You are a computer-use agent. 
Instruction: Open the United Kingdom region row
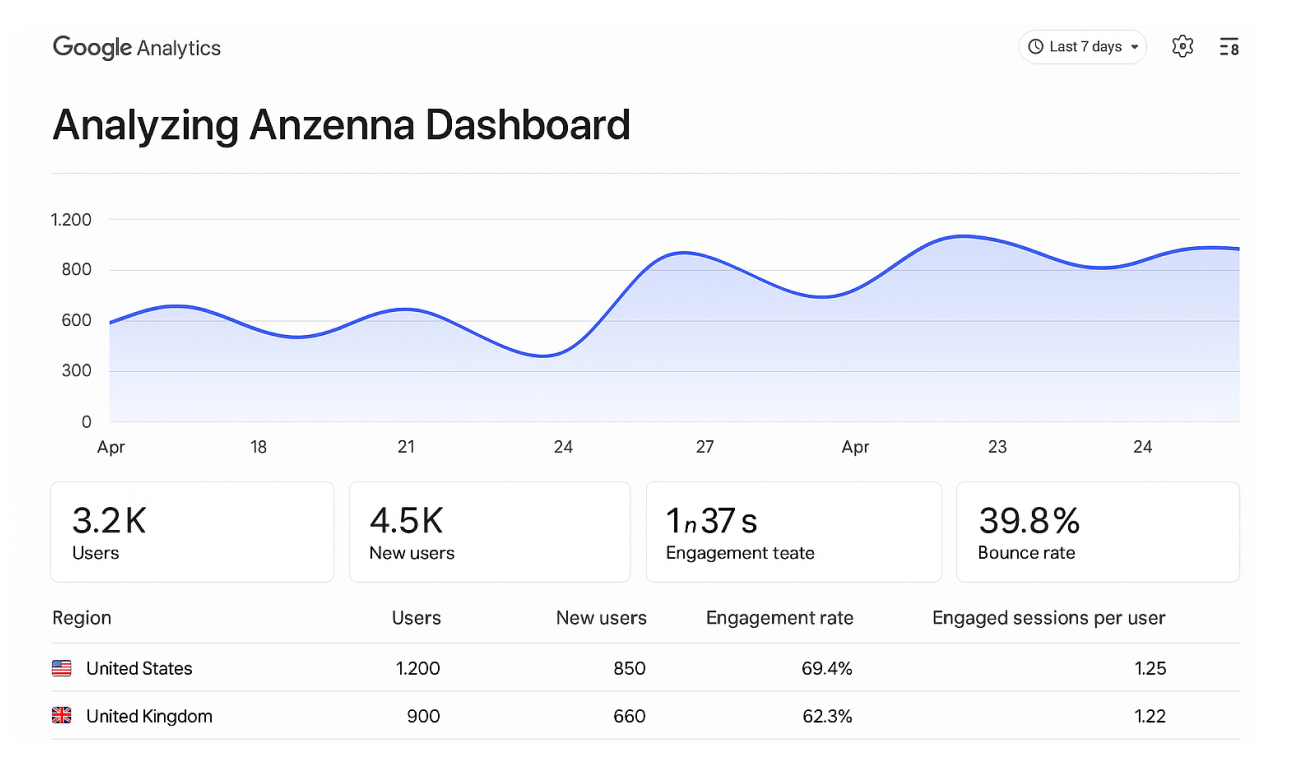(149, 716)
